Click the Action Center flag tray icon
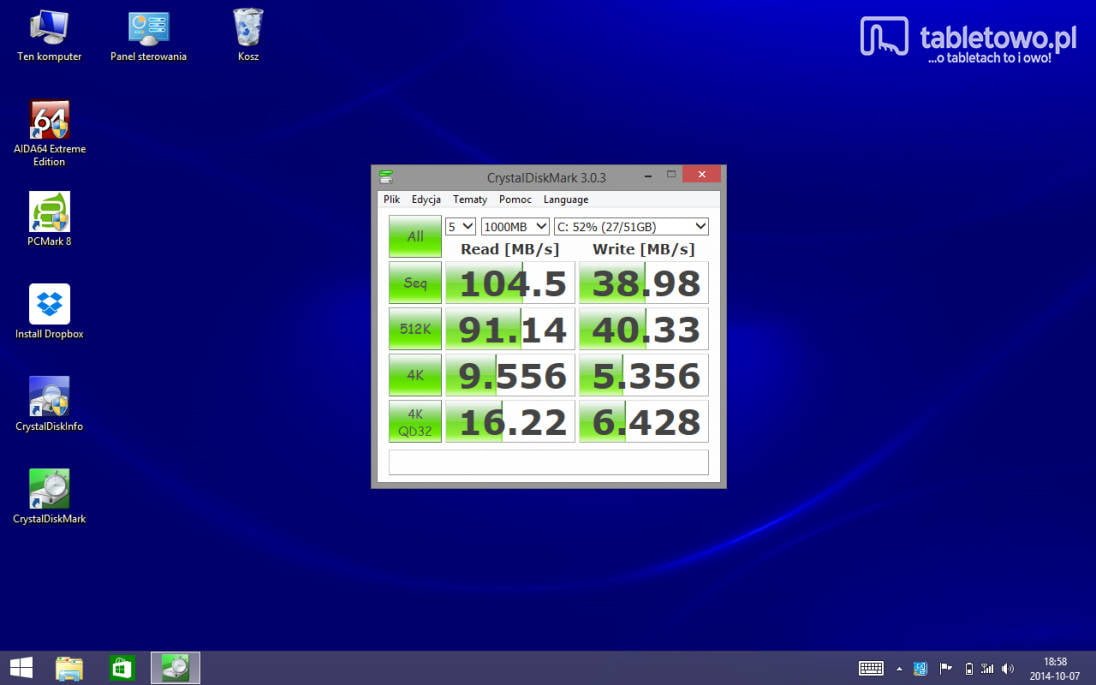The image size is (1096, 685). point(945,668)
